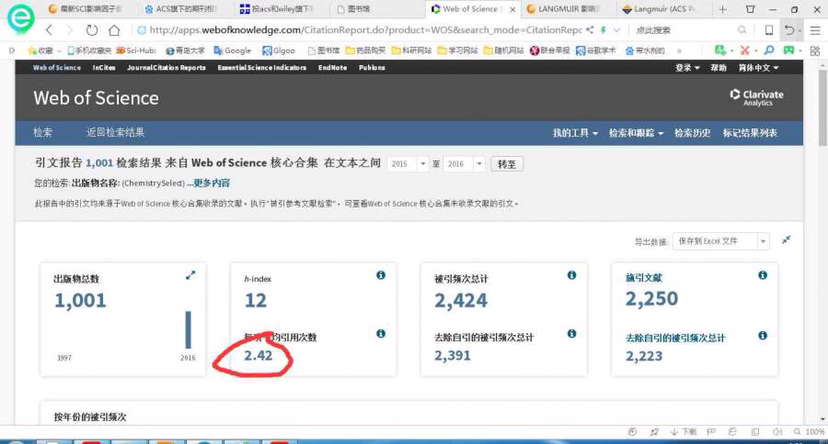Open the start year 2015 dropdown
Image resolution: width=828 pixels, height=444 pixels.
(x=408, y=164)
